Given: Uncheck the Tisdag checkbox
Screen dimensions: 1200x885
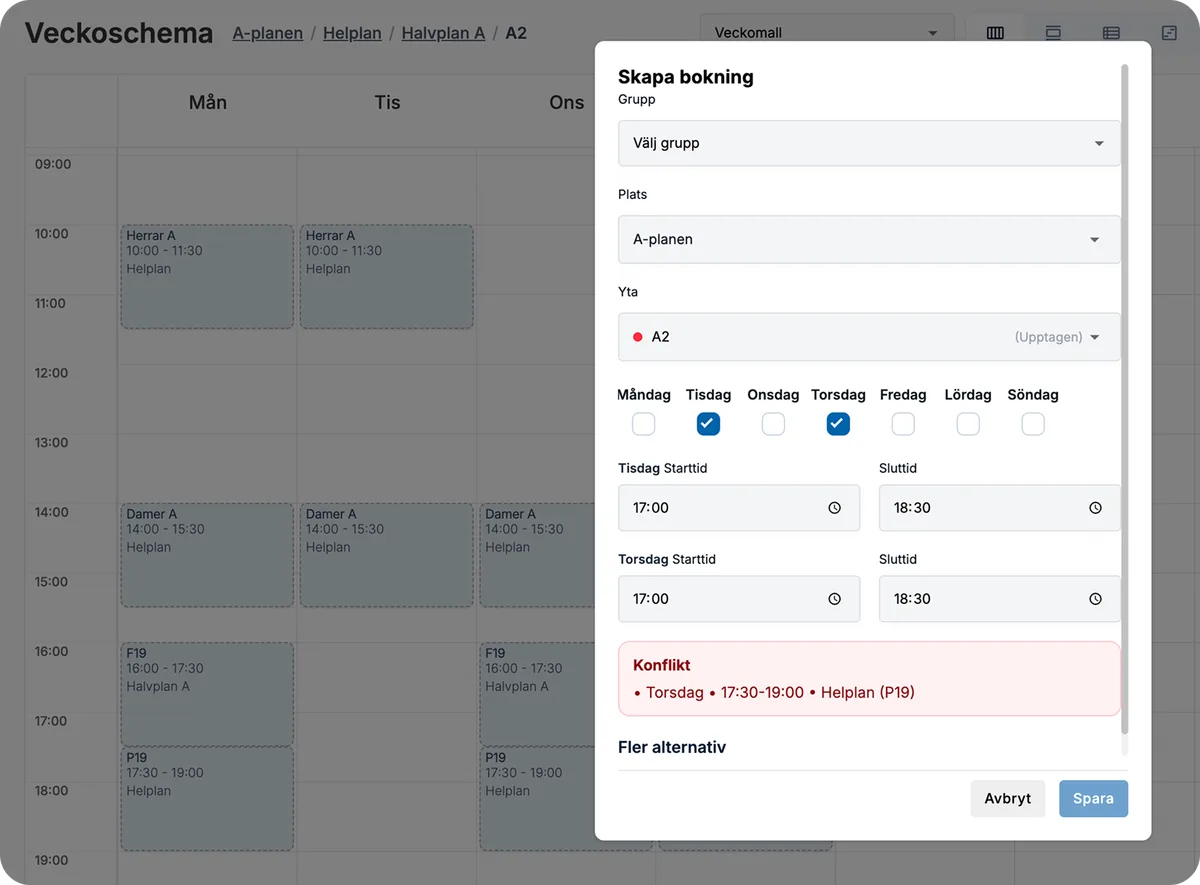Looking at the screenshot, I should [708, 424].
